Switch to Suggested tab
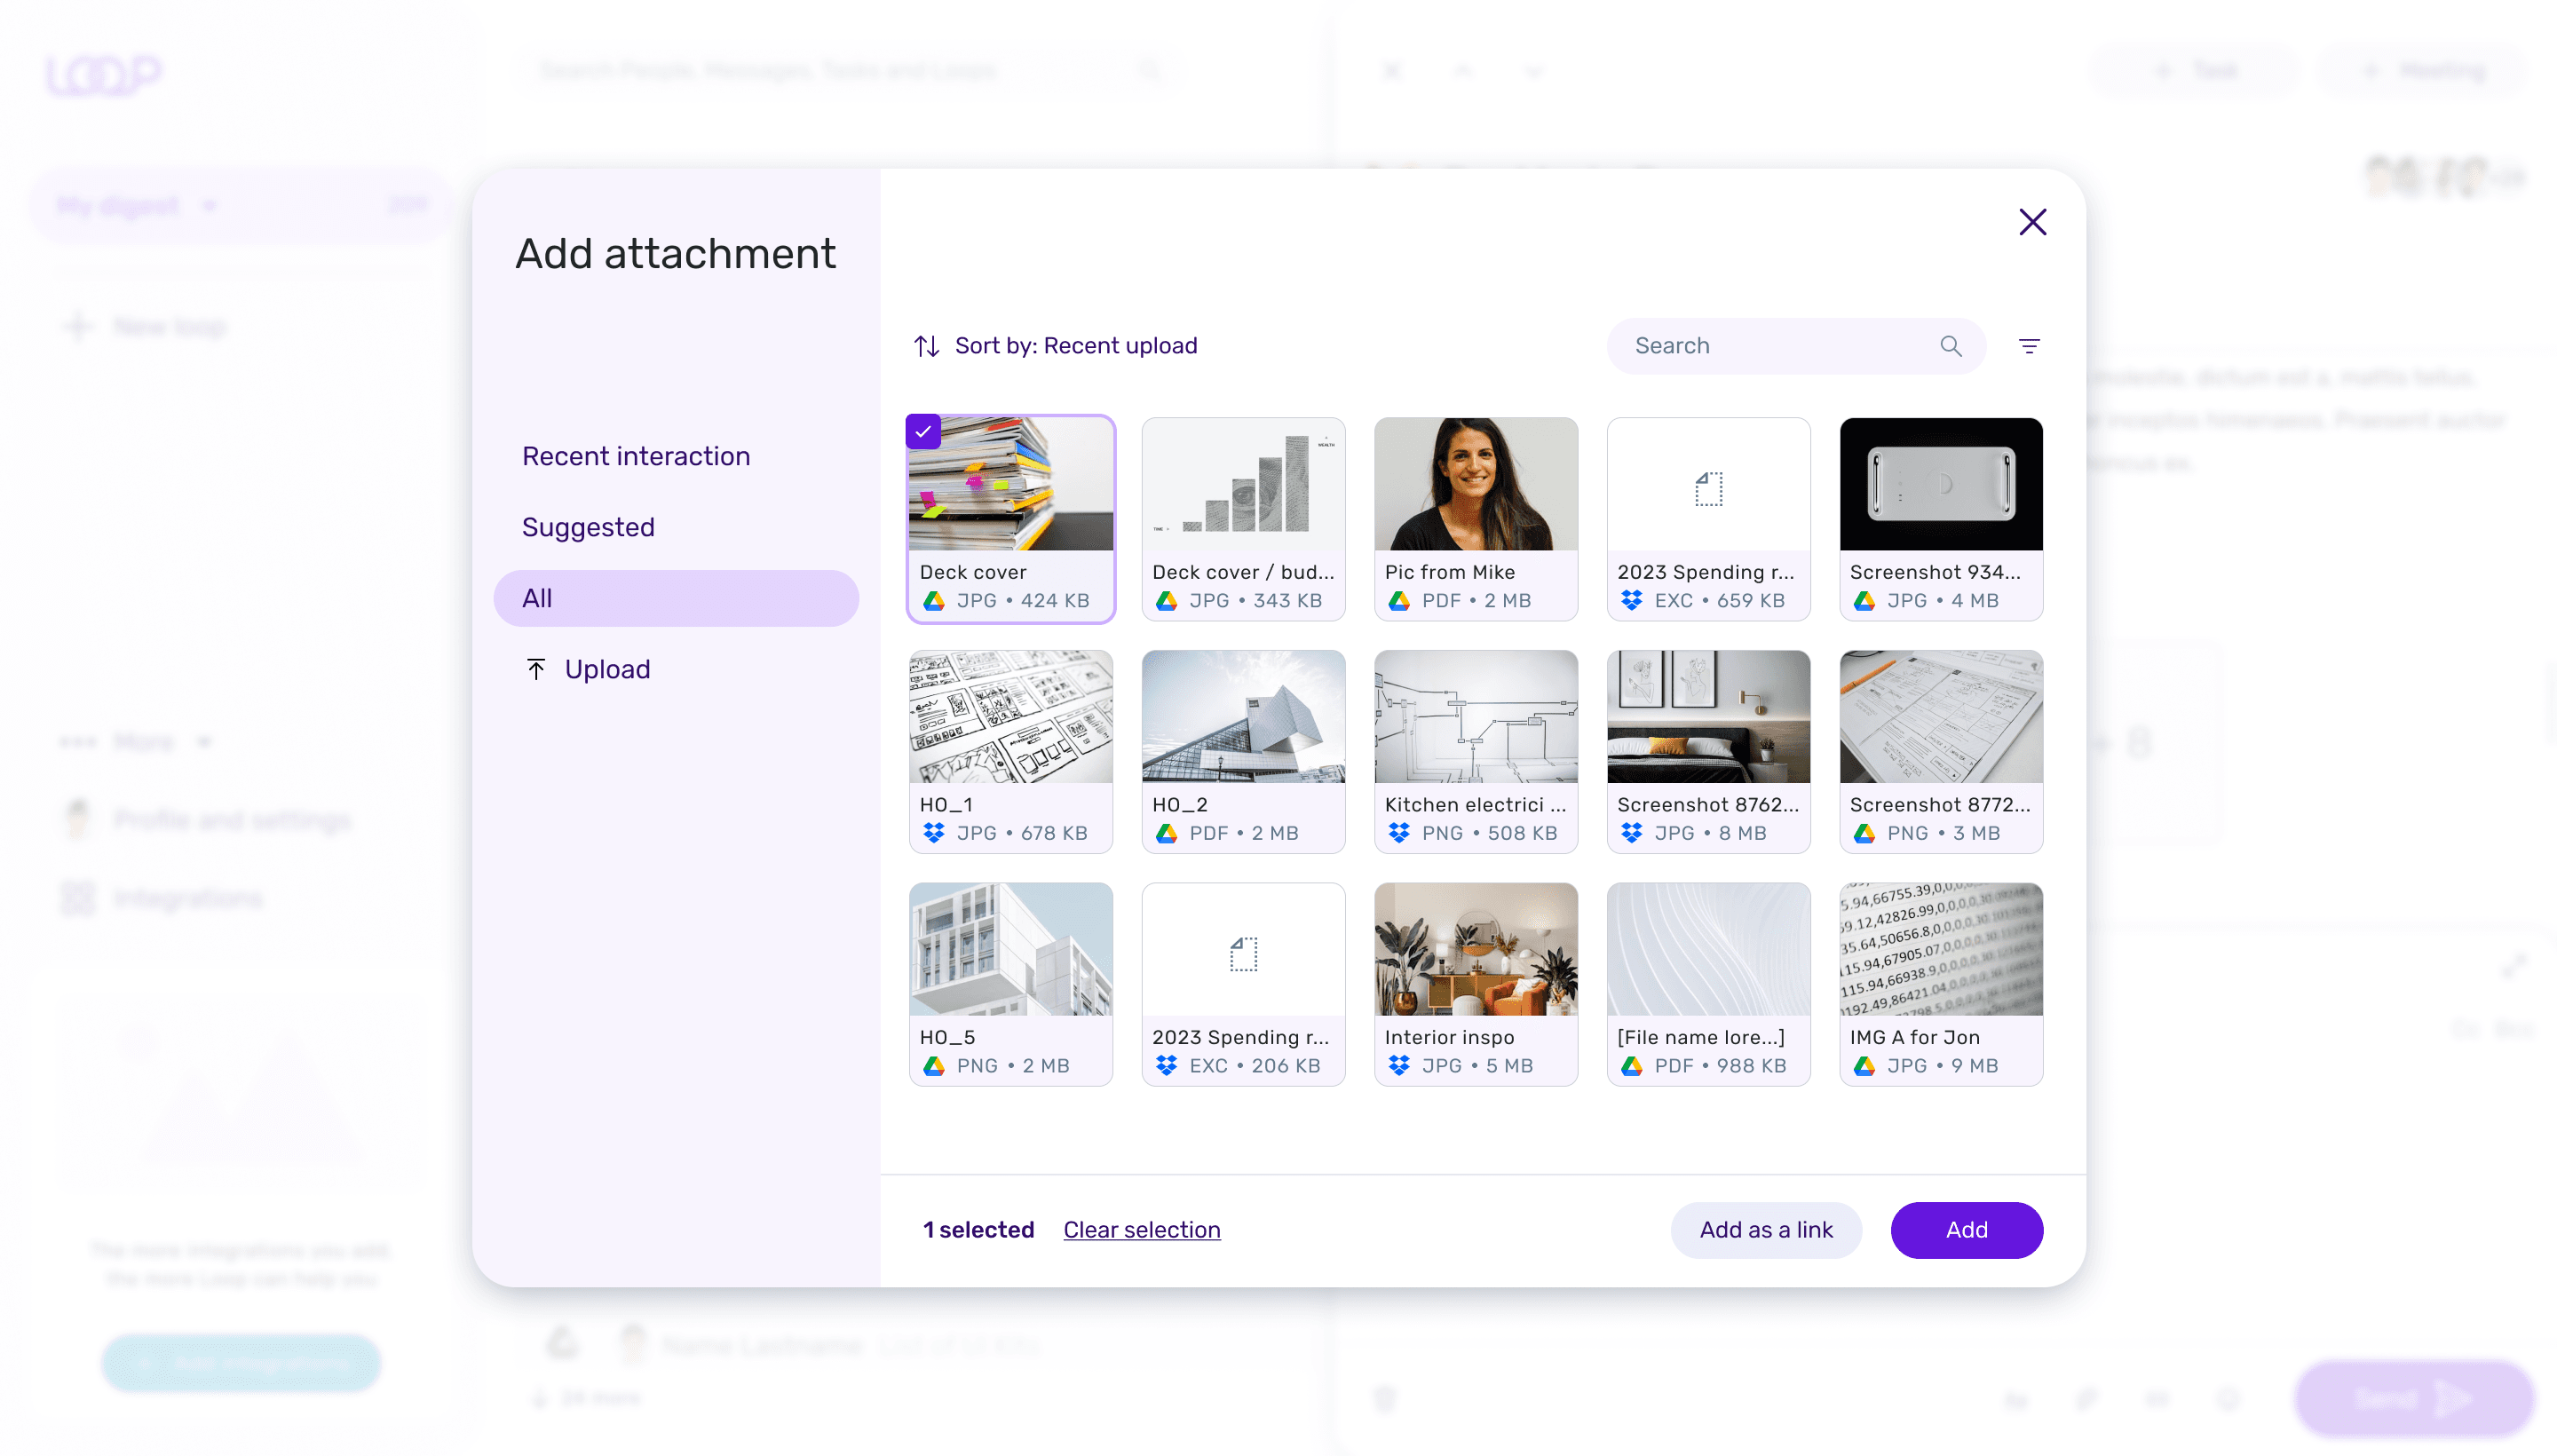2557x1456 pixels. [588, 527]
